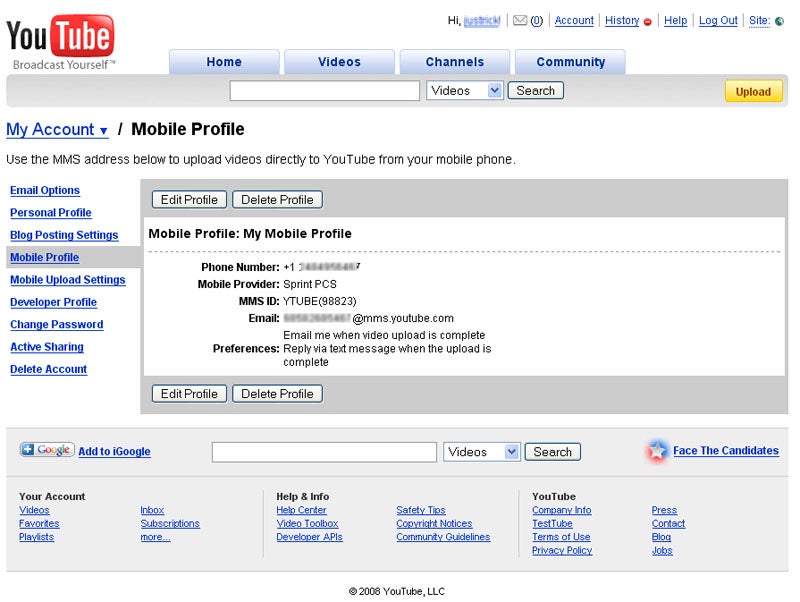Open footer Community Guidelines link

[443, 537]
